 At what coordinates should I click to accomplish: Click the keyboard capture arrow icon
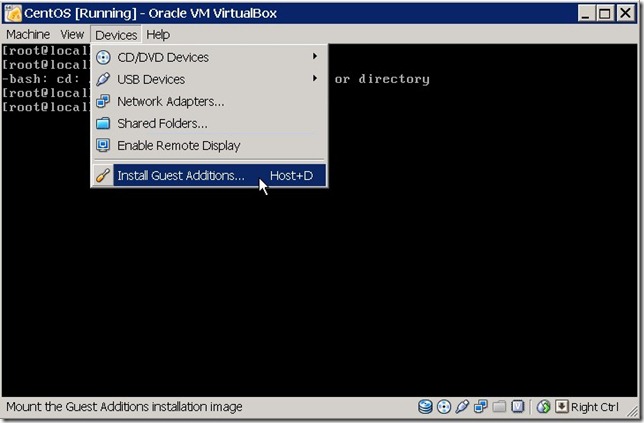tap(561, 407)
